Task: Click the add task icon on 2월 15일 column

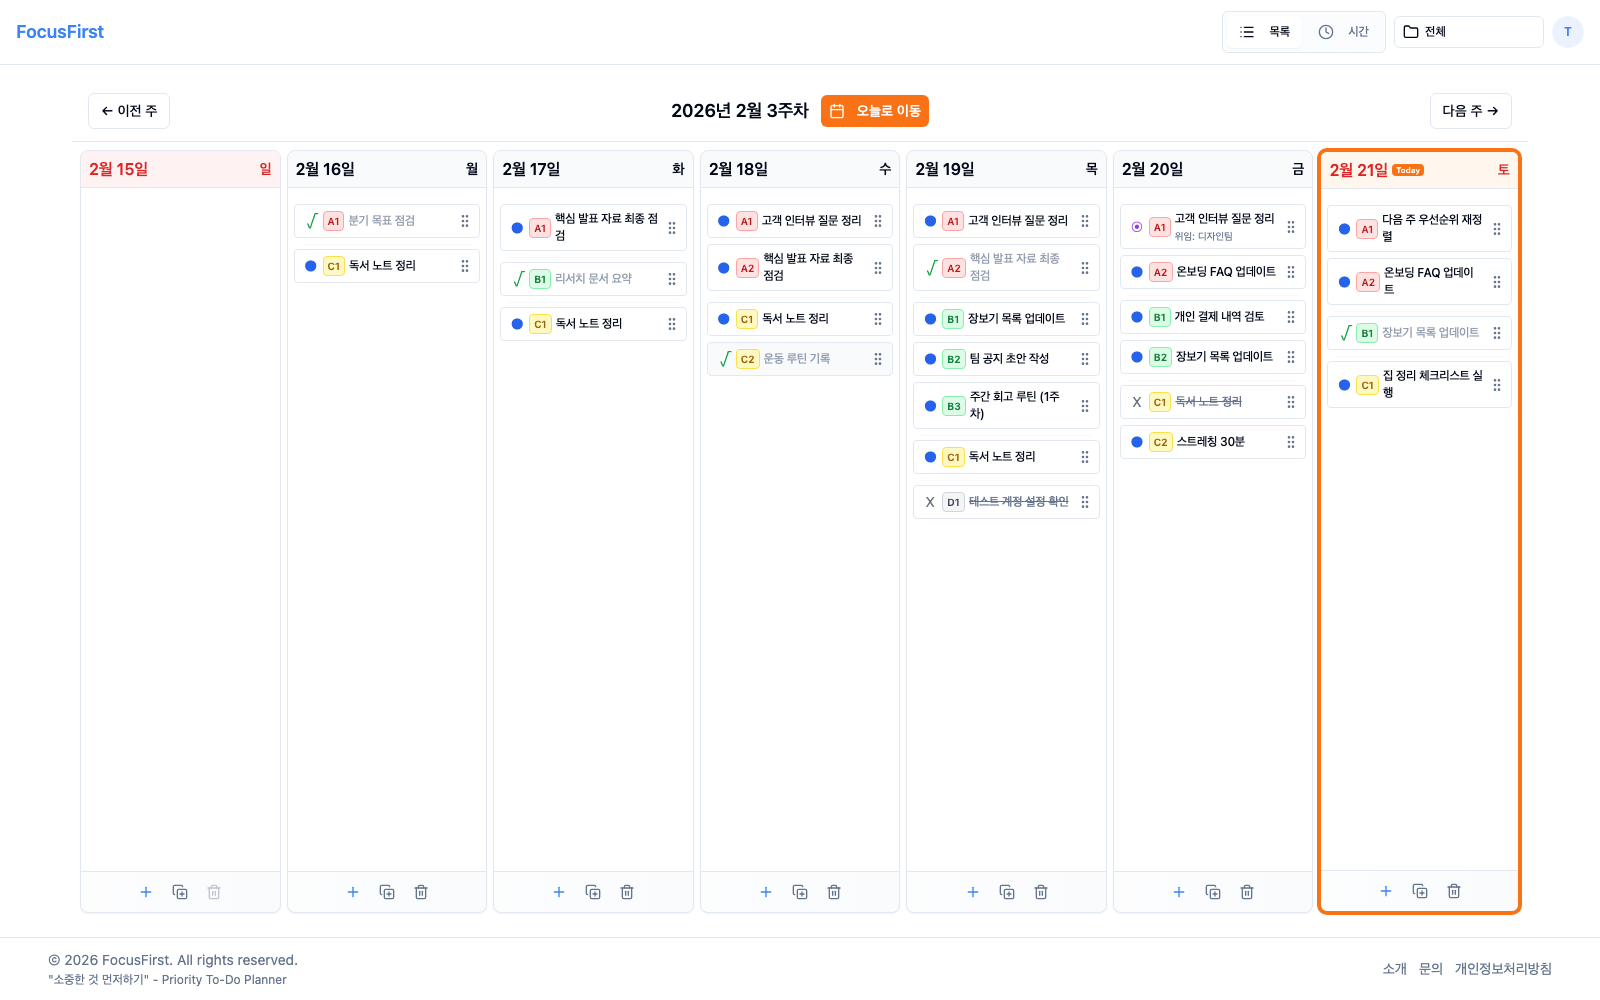Action: pos(146,891)
